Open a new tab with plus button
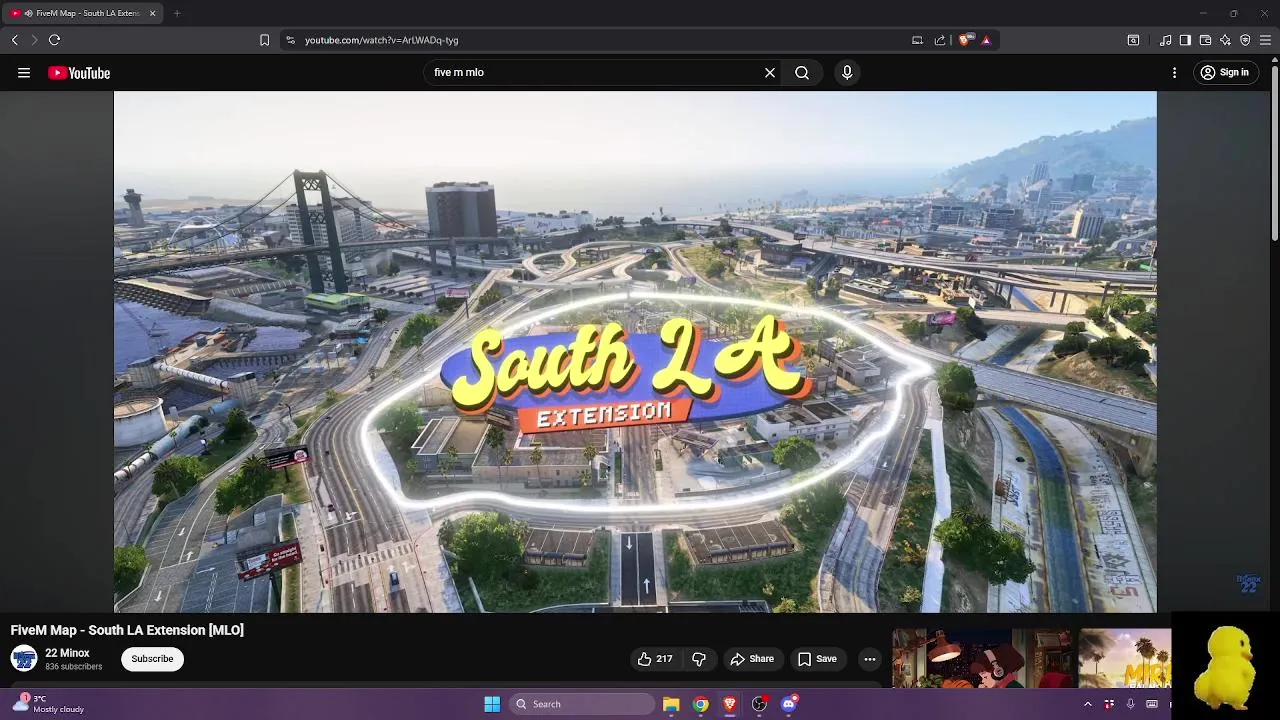Viewport: 1280px width, 720px height. (x=177, y=13)
